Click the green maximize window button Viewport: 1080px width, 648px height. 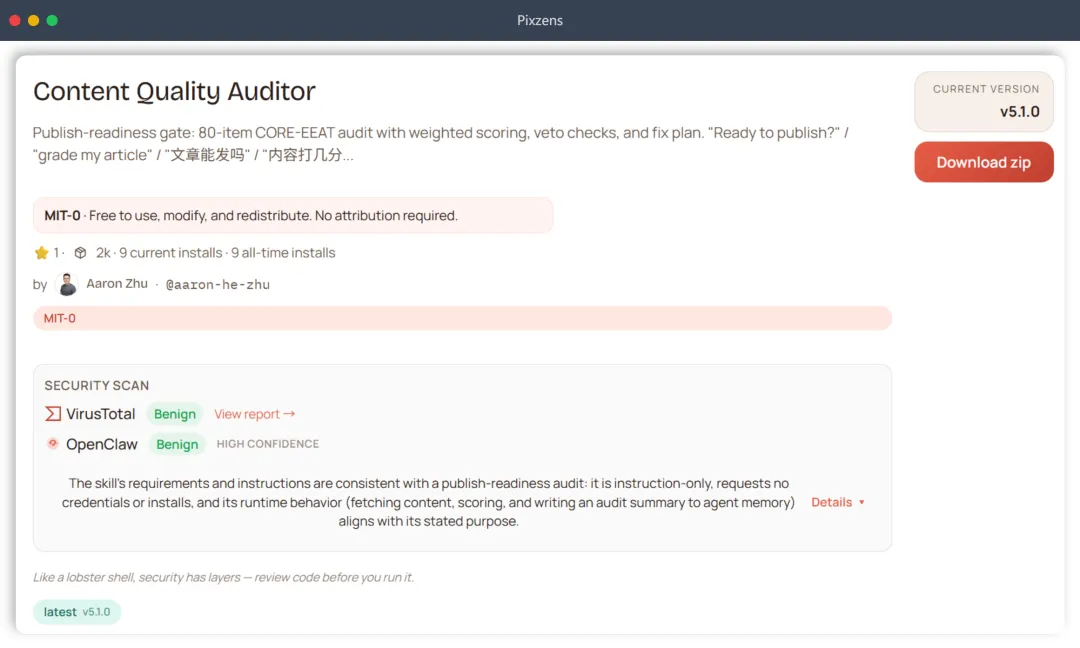[x=52, y=20]
